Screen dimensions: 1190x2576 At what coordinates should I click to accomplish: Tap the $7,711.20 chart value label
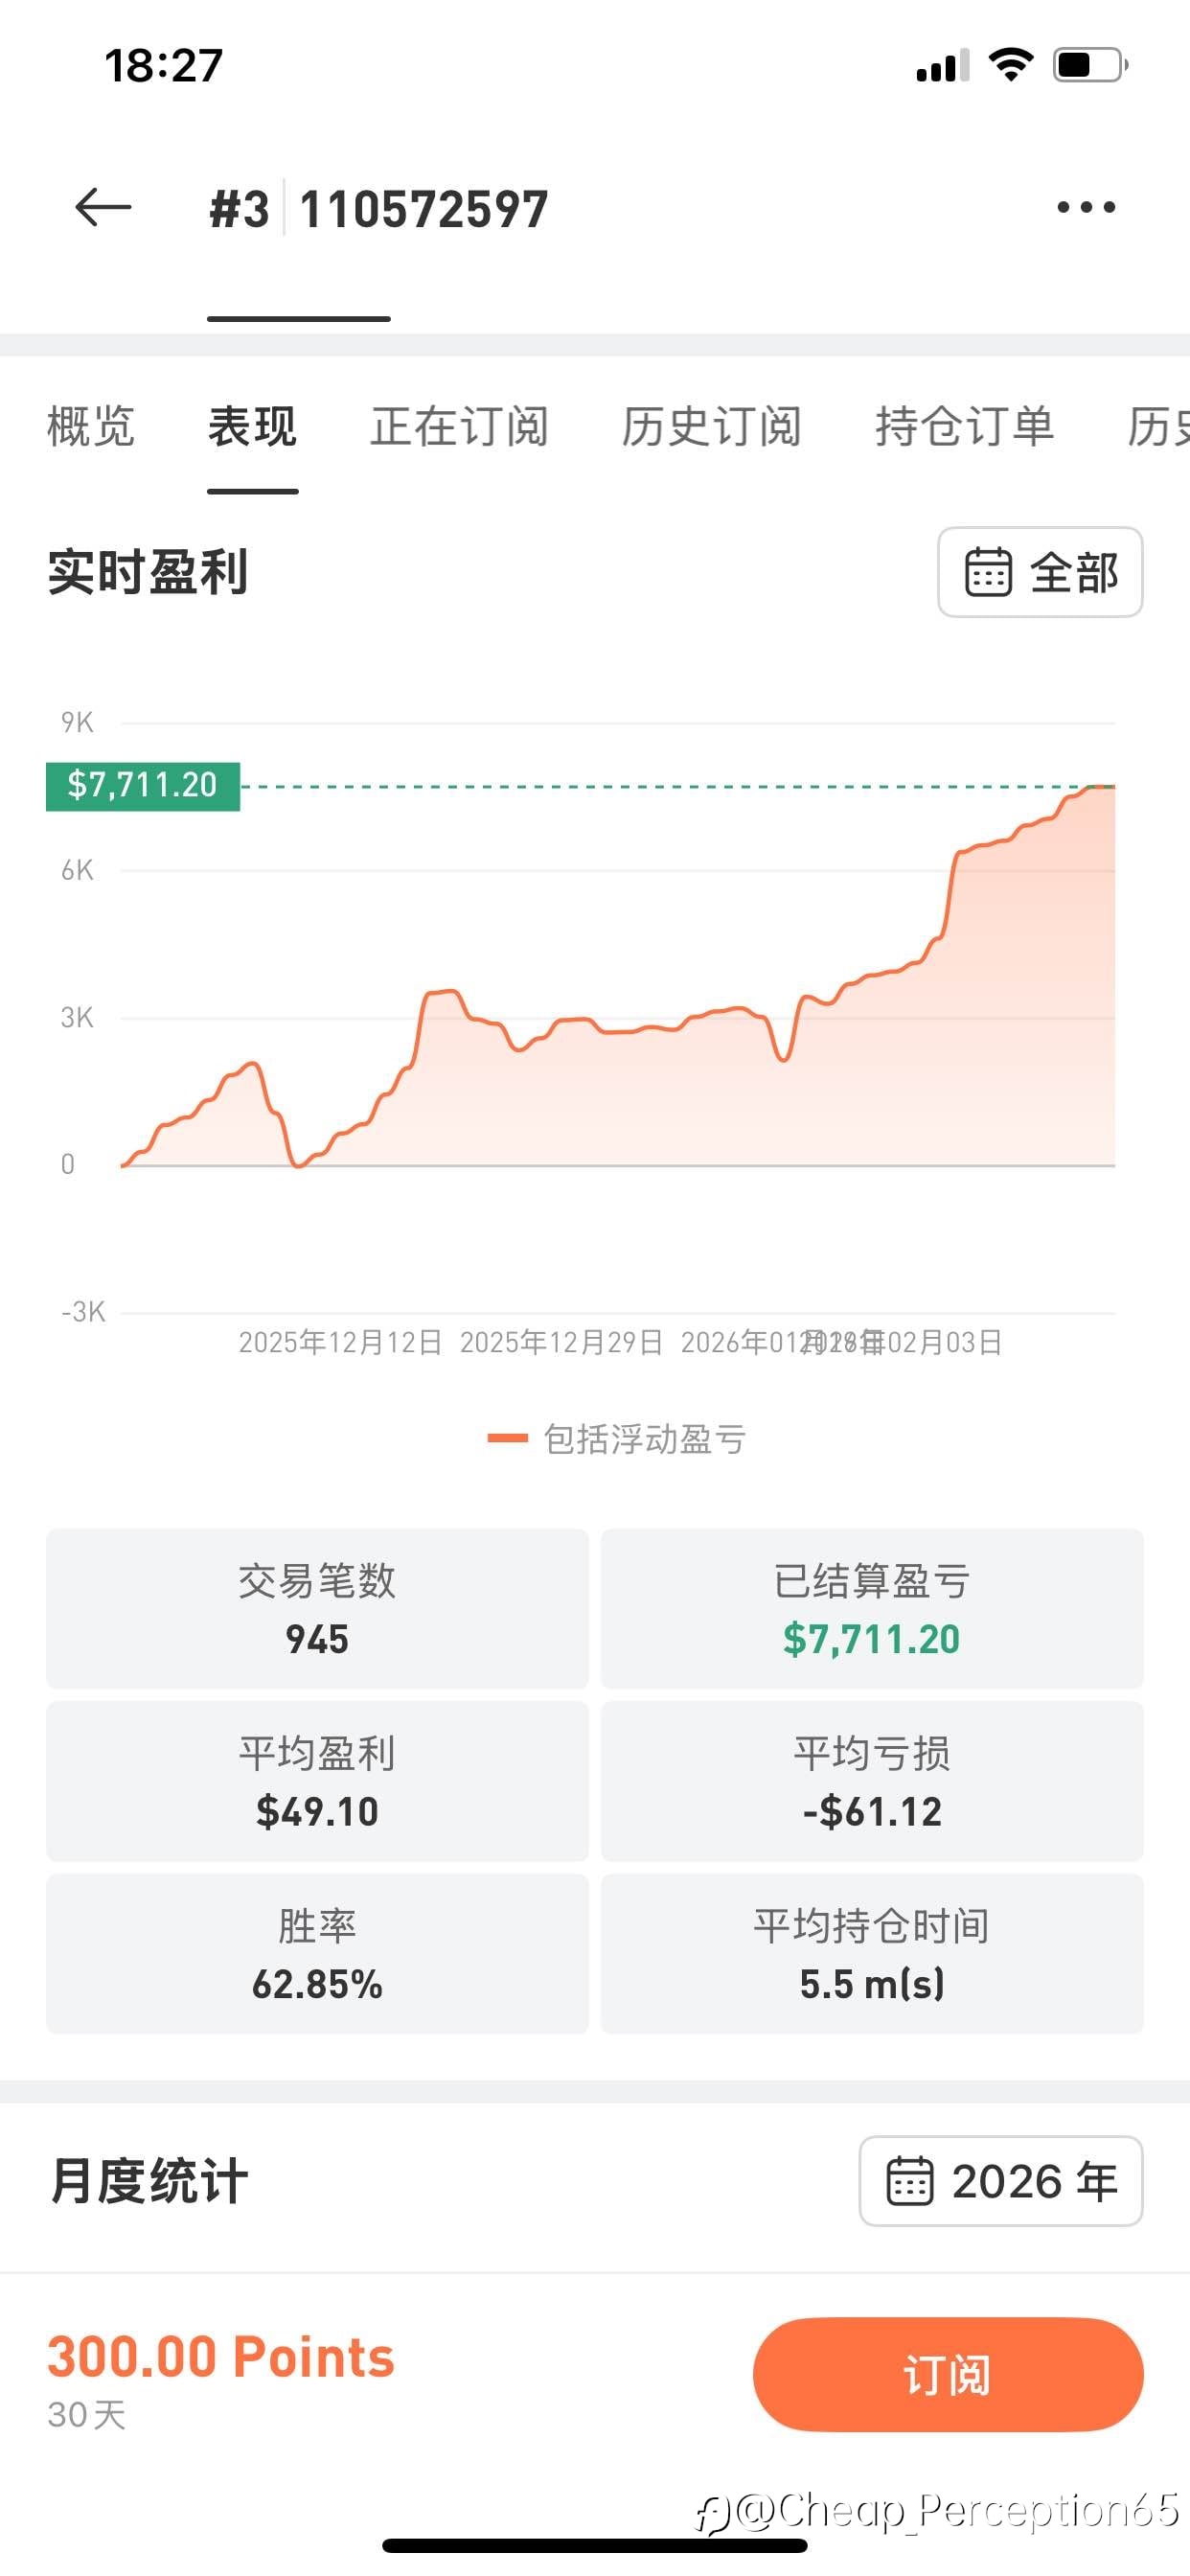(x=143, y=785)
